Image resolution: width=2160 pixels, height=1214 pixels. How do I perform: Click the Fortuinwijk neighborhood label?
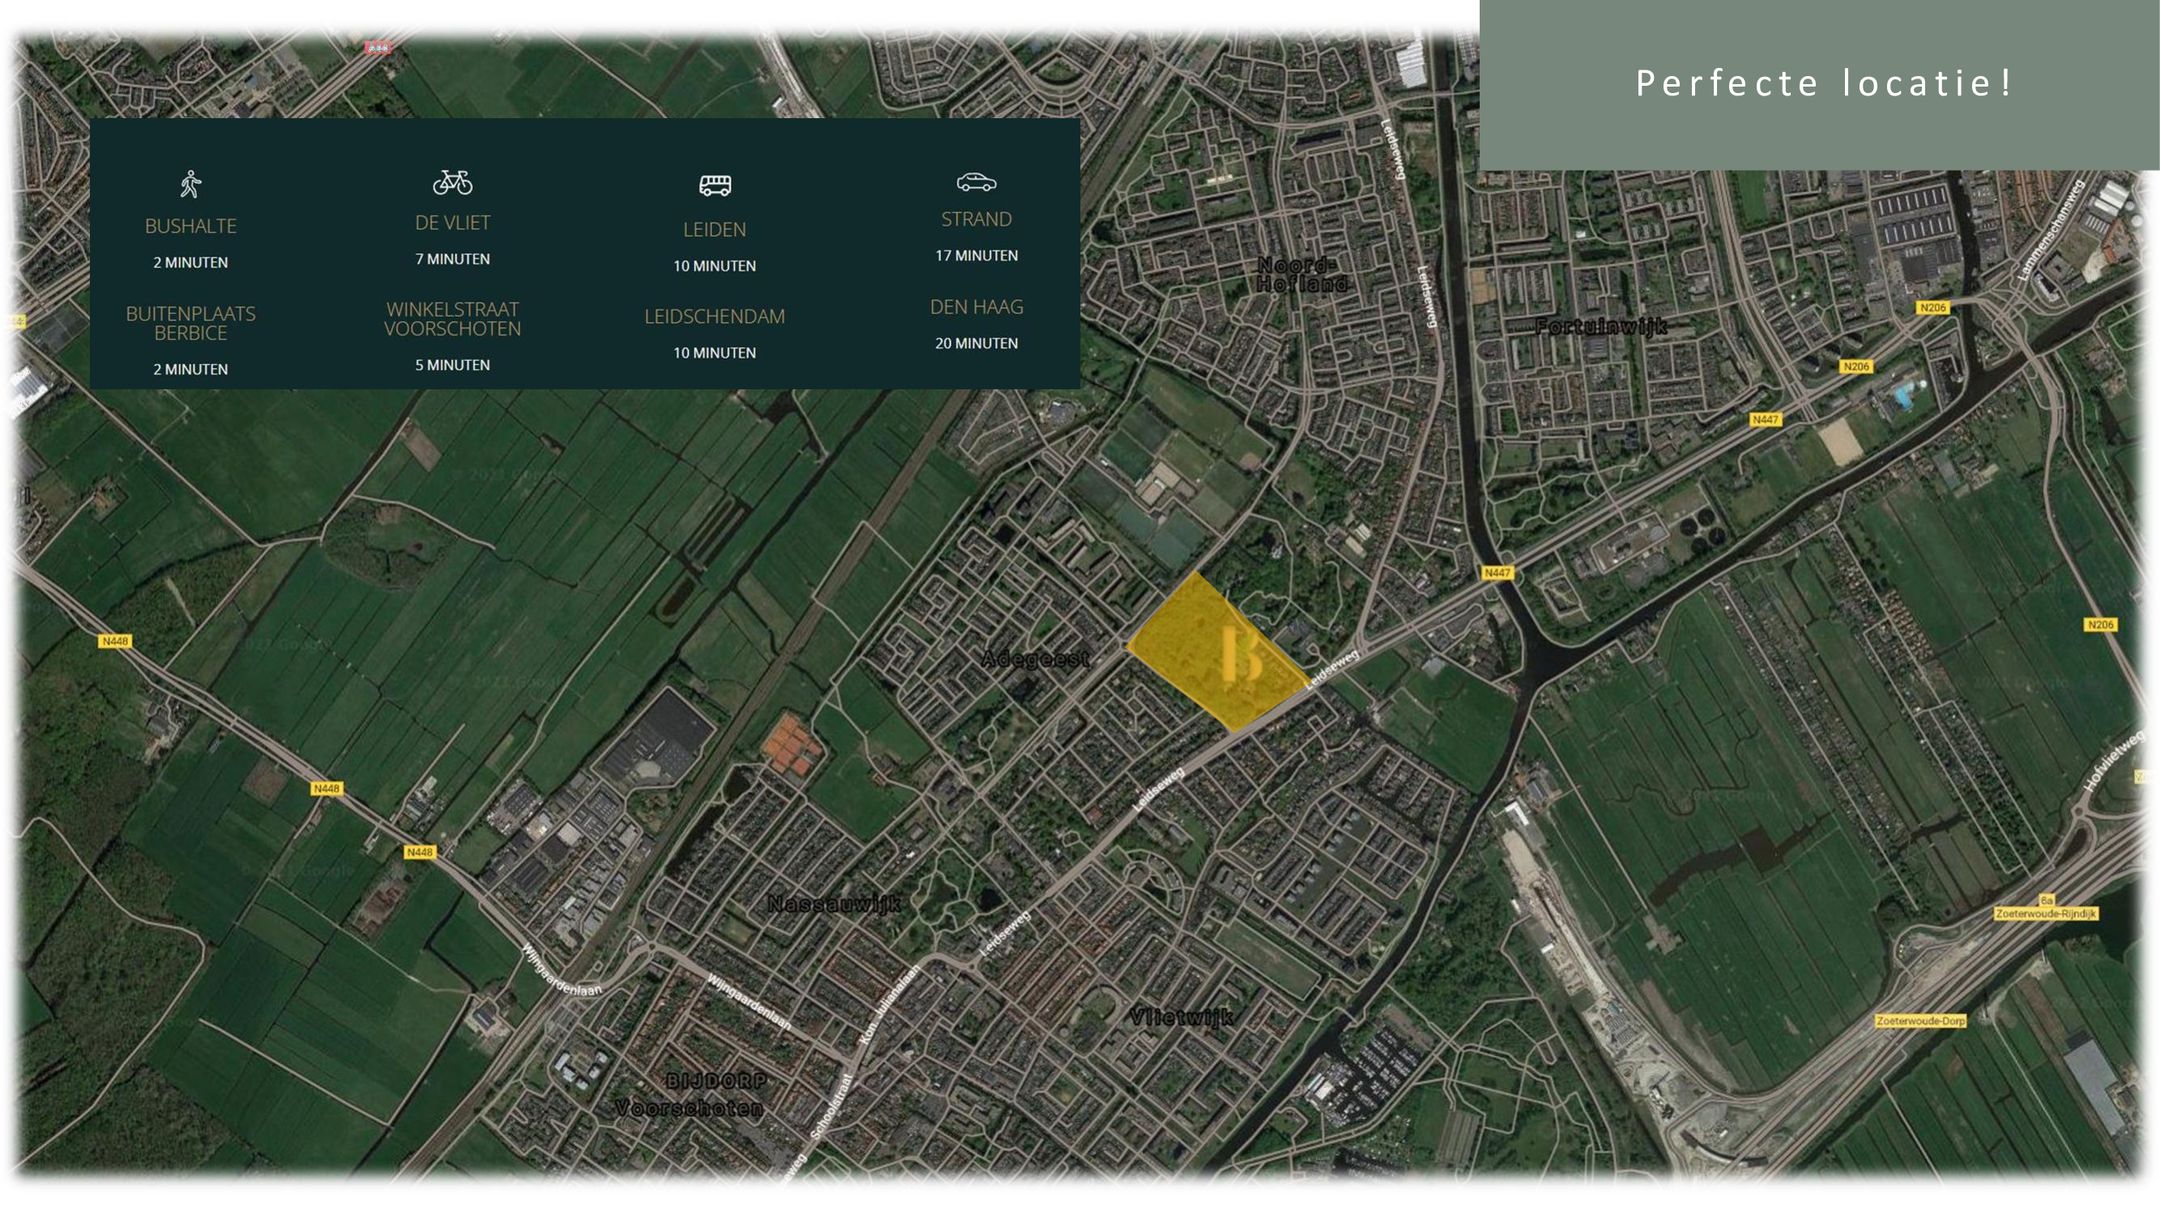coord(1600,326)
